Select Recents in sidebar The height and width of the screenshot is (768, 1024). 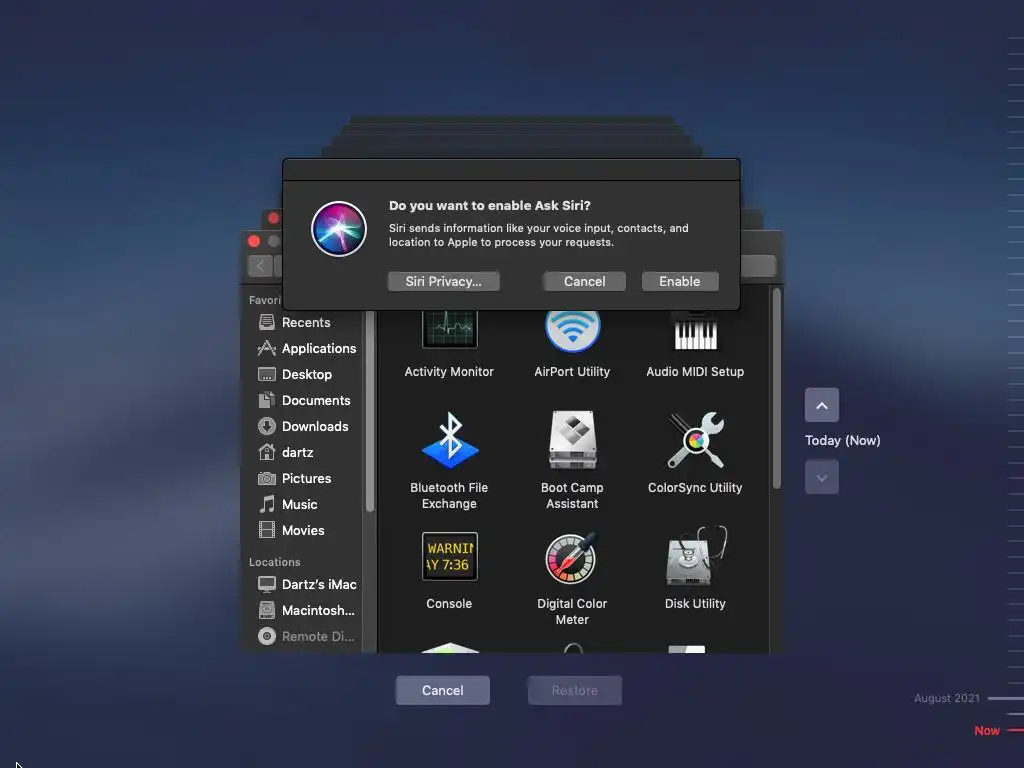(x=307, y=322)
